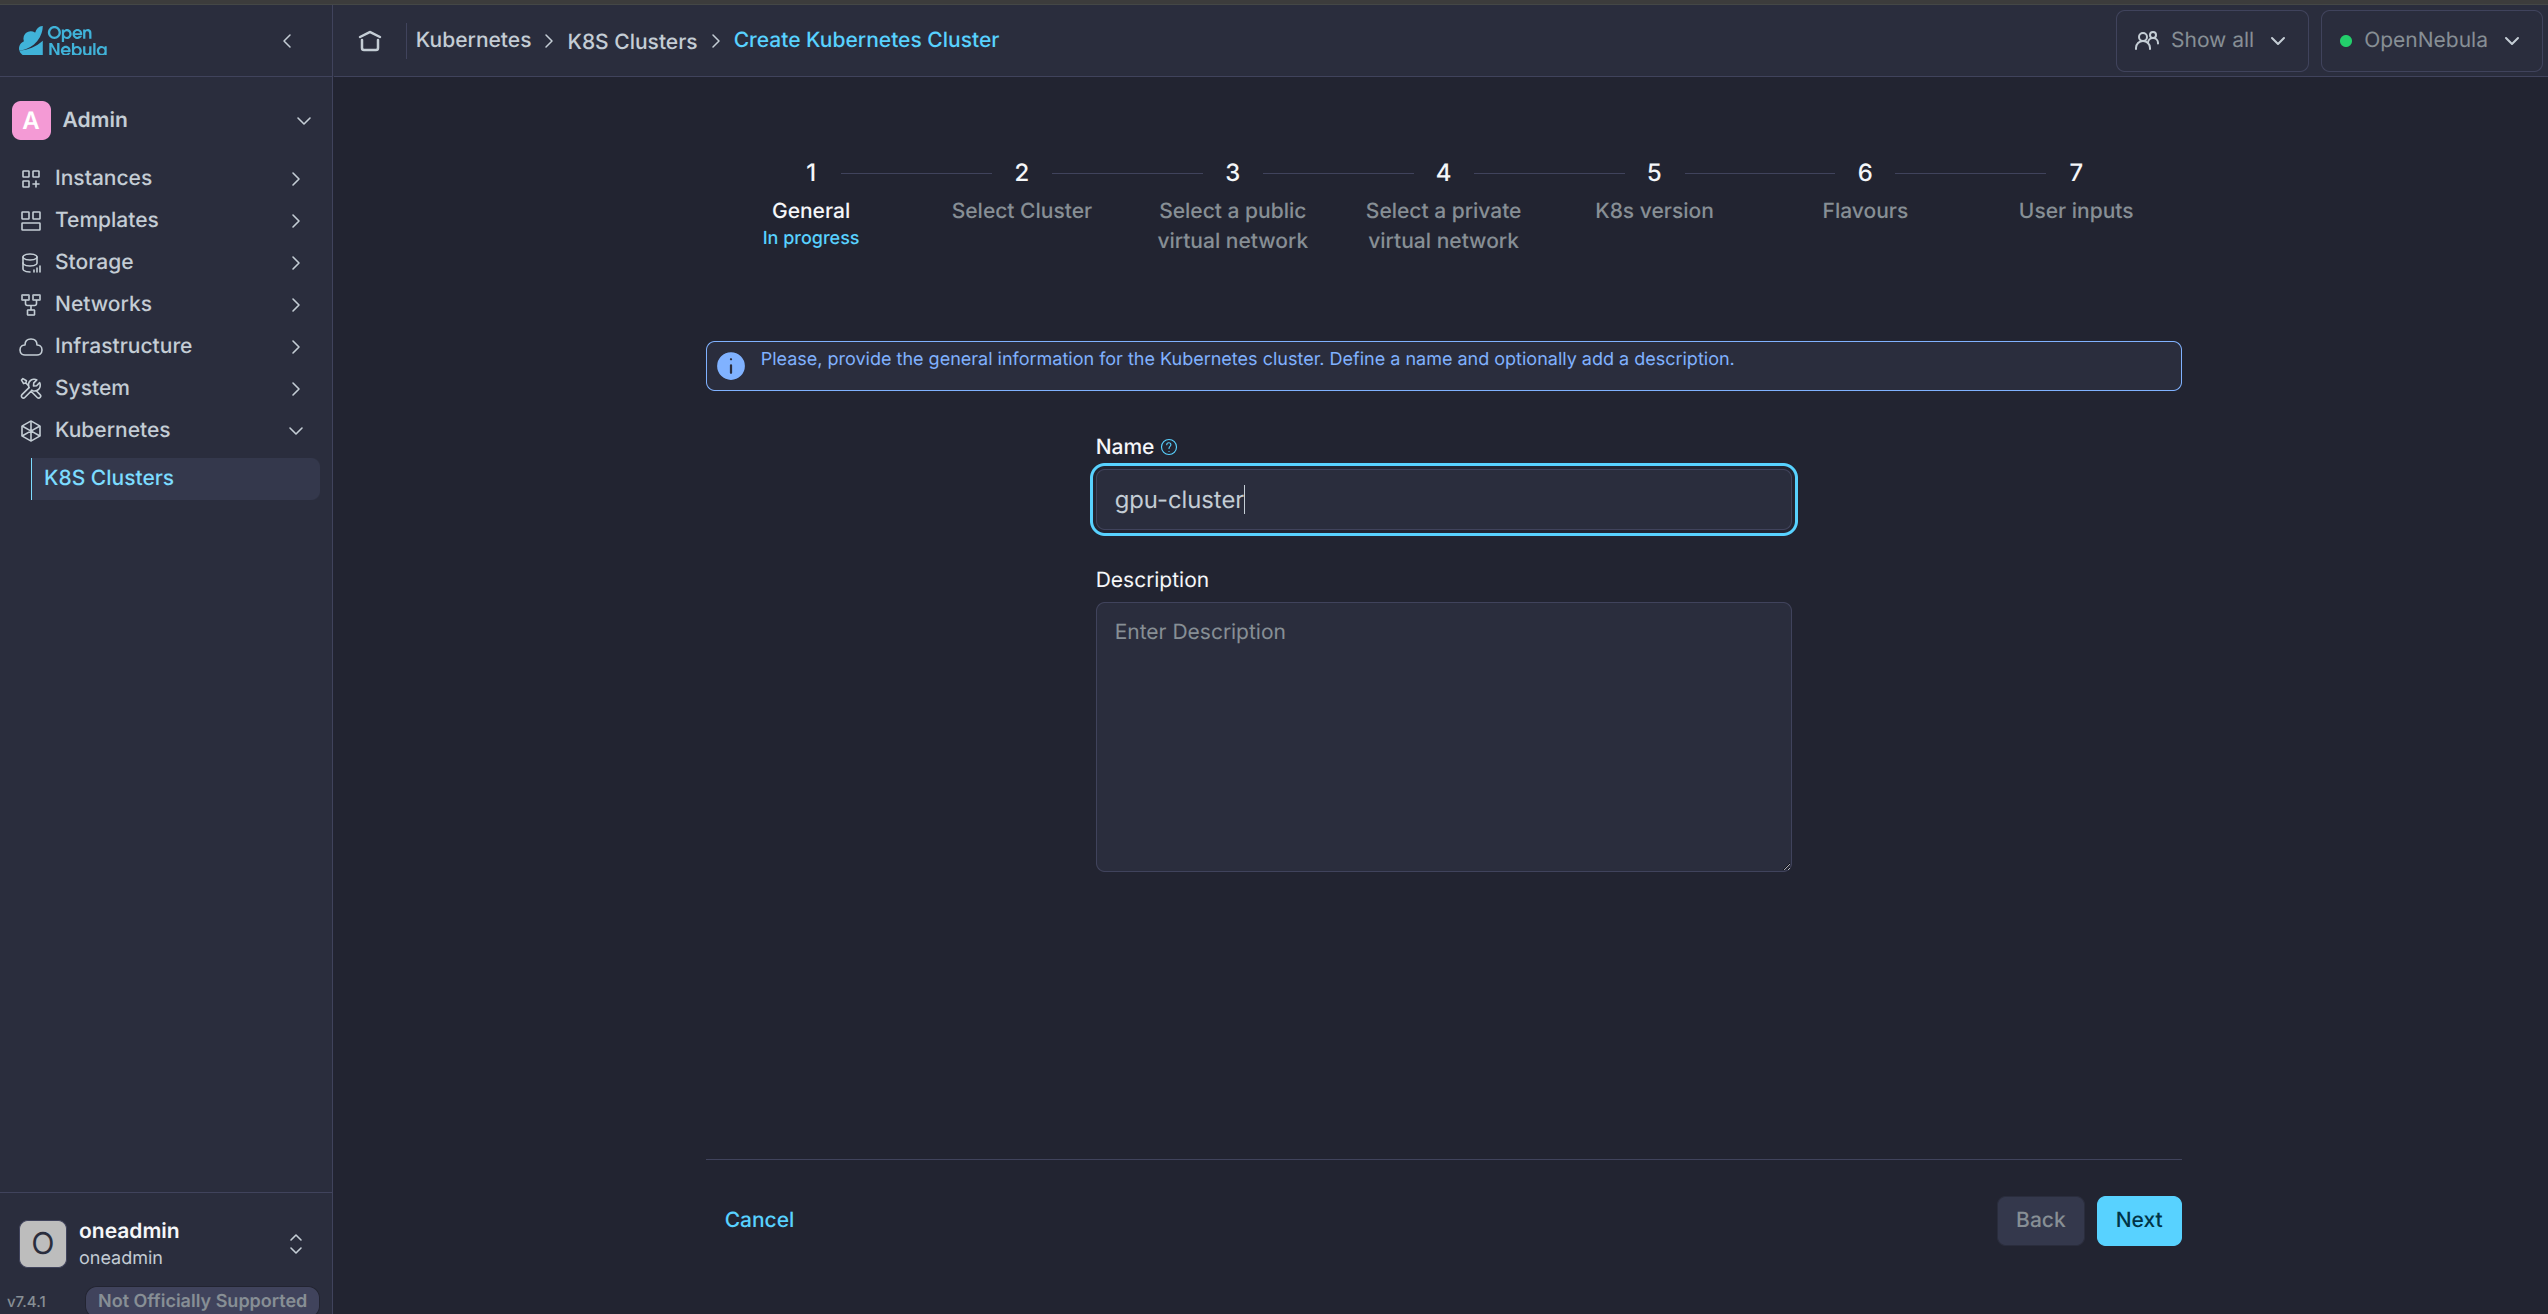Go to step 5 K8s version
Viewport: 2548px width, 1314px height.
point(1654,192)
